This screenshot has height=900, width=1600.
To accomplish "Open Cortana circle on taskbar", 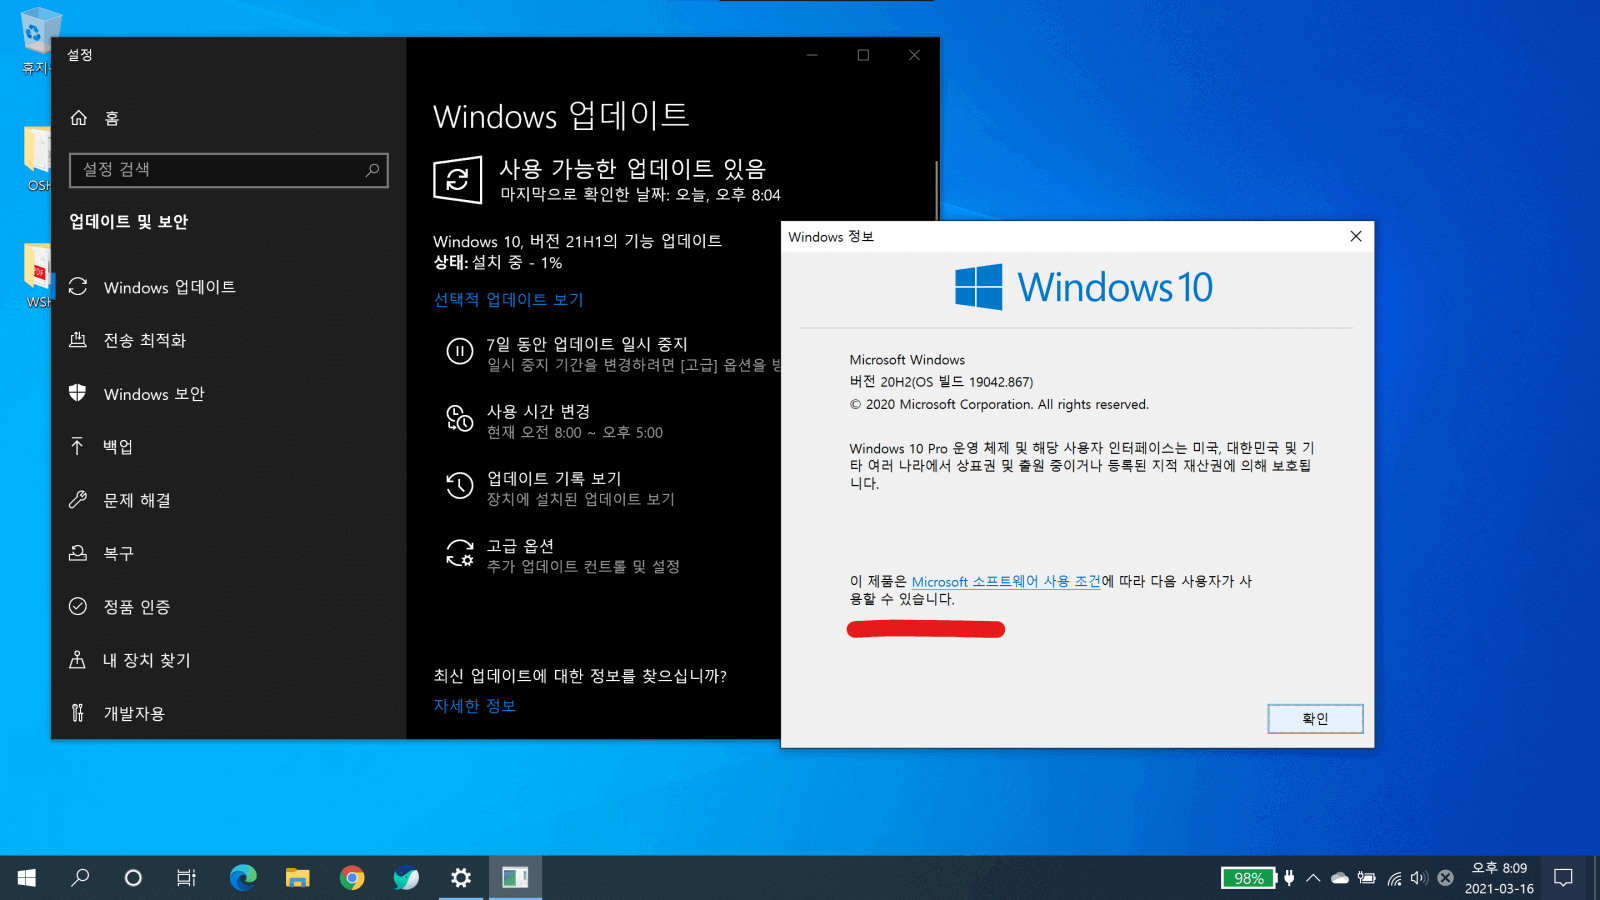I will [133, 878].
